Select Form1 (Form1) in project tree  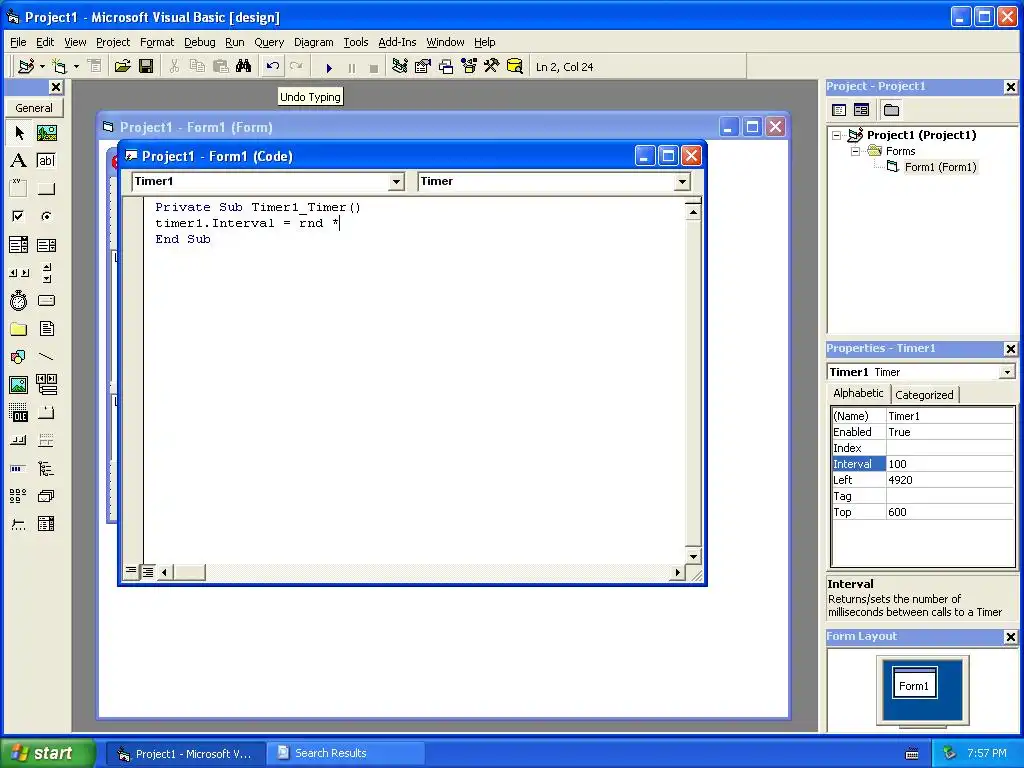tap(940, 167)
